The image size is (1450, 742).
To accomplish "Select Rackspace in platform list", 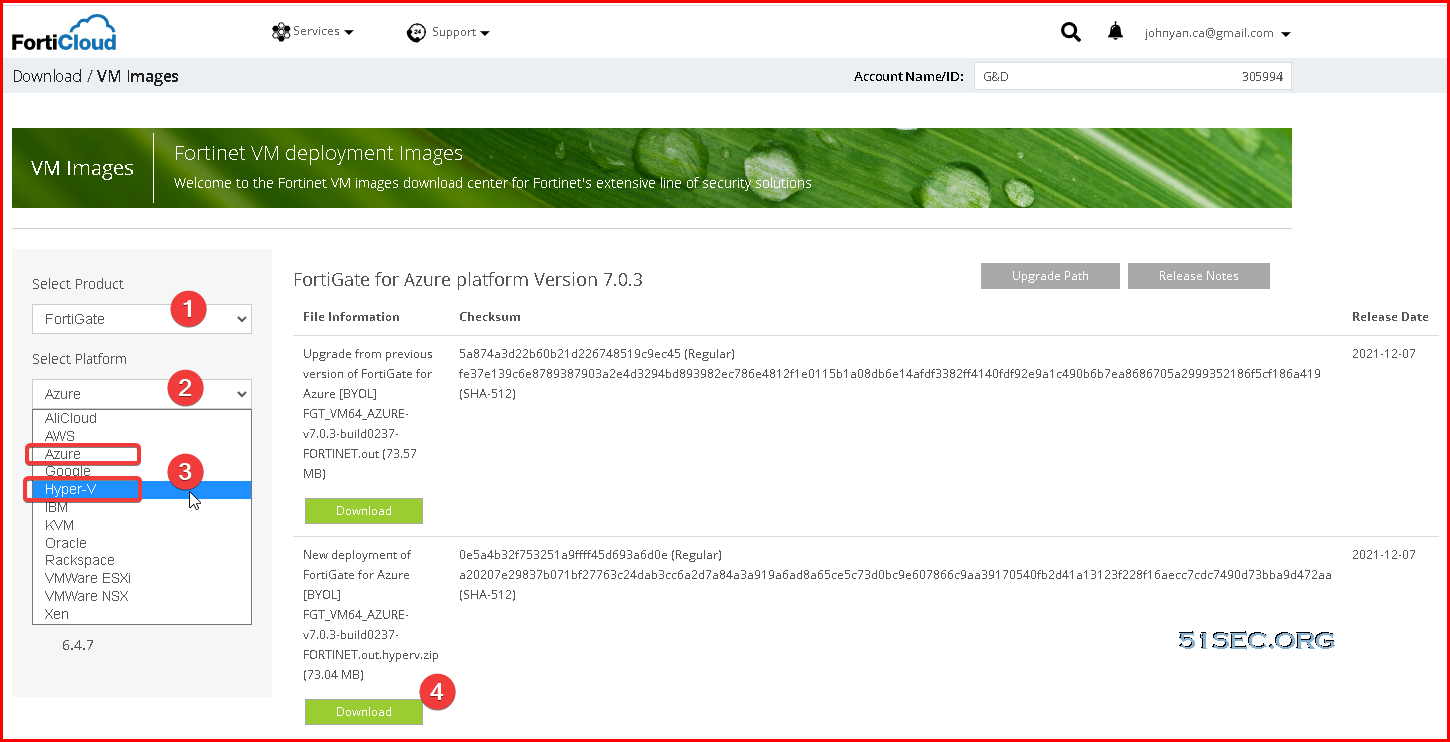I will [142, 560].
